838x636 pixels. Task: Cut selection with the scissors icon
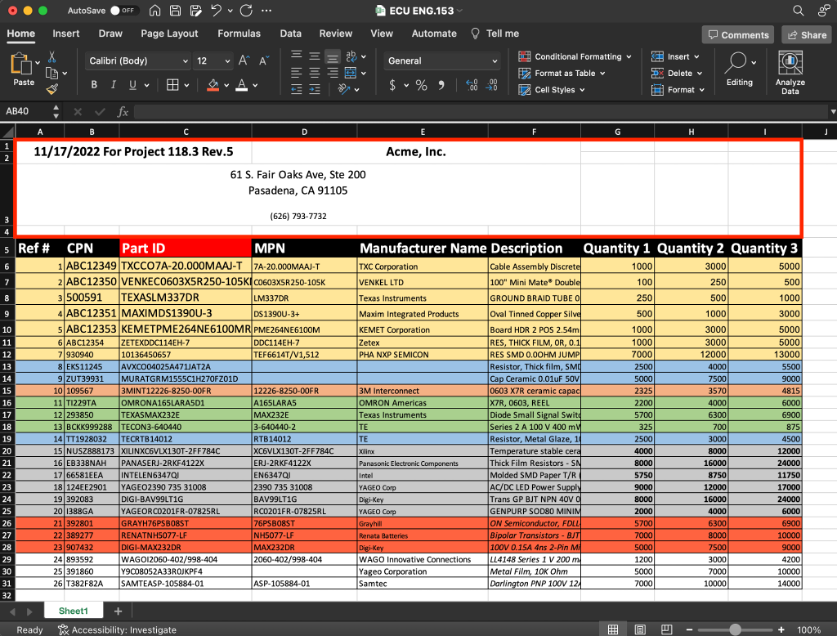(x=52, y=56)
